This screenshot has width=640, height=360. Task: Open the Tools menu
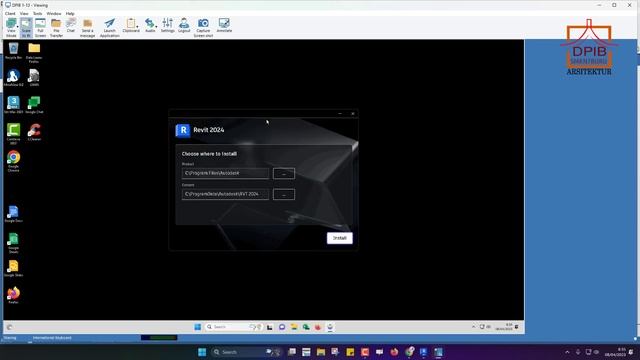(38, 13)
